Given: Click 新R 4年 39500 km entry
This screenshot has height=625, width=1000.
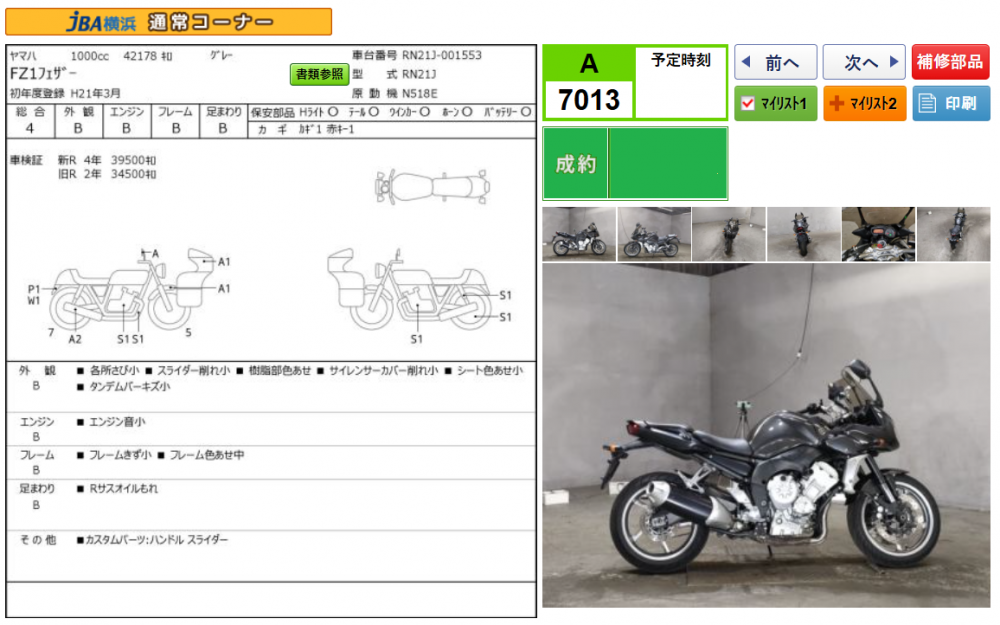Looking at the screenshot, I should click(107, 160).
